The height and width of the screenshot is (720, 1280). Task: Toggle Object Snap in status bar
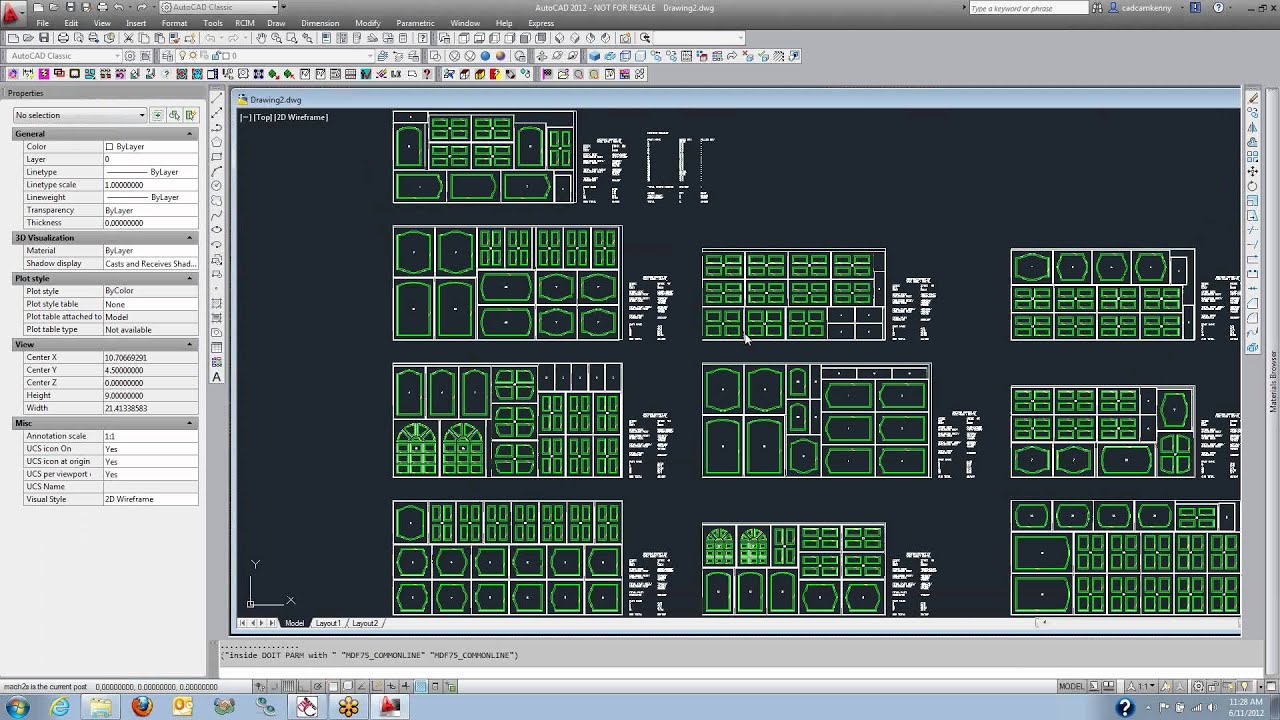tap(333, 686)
